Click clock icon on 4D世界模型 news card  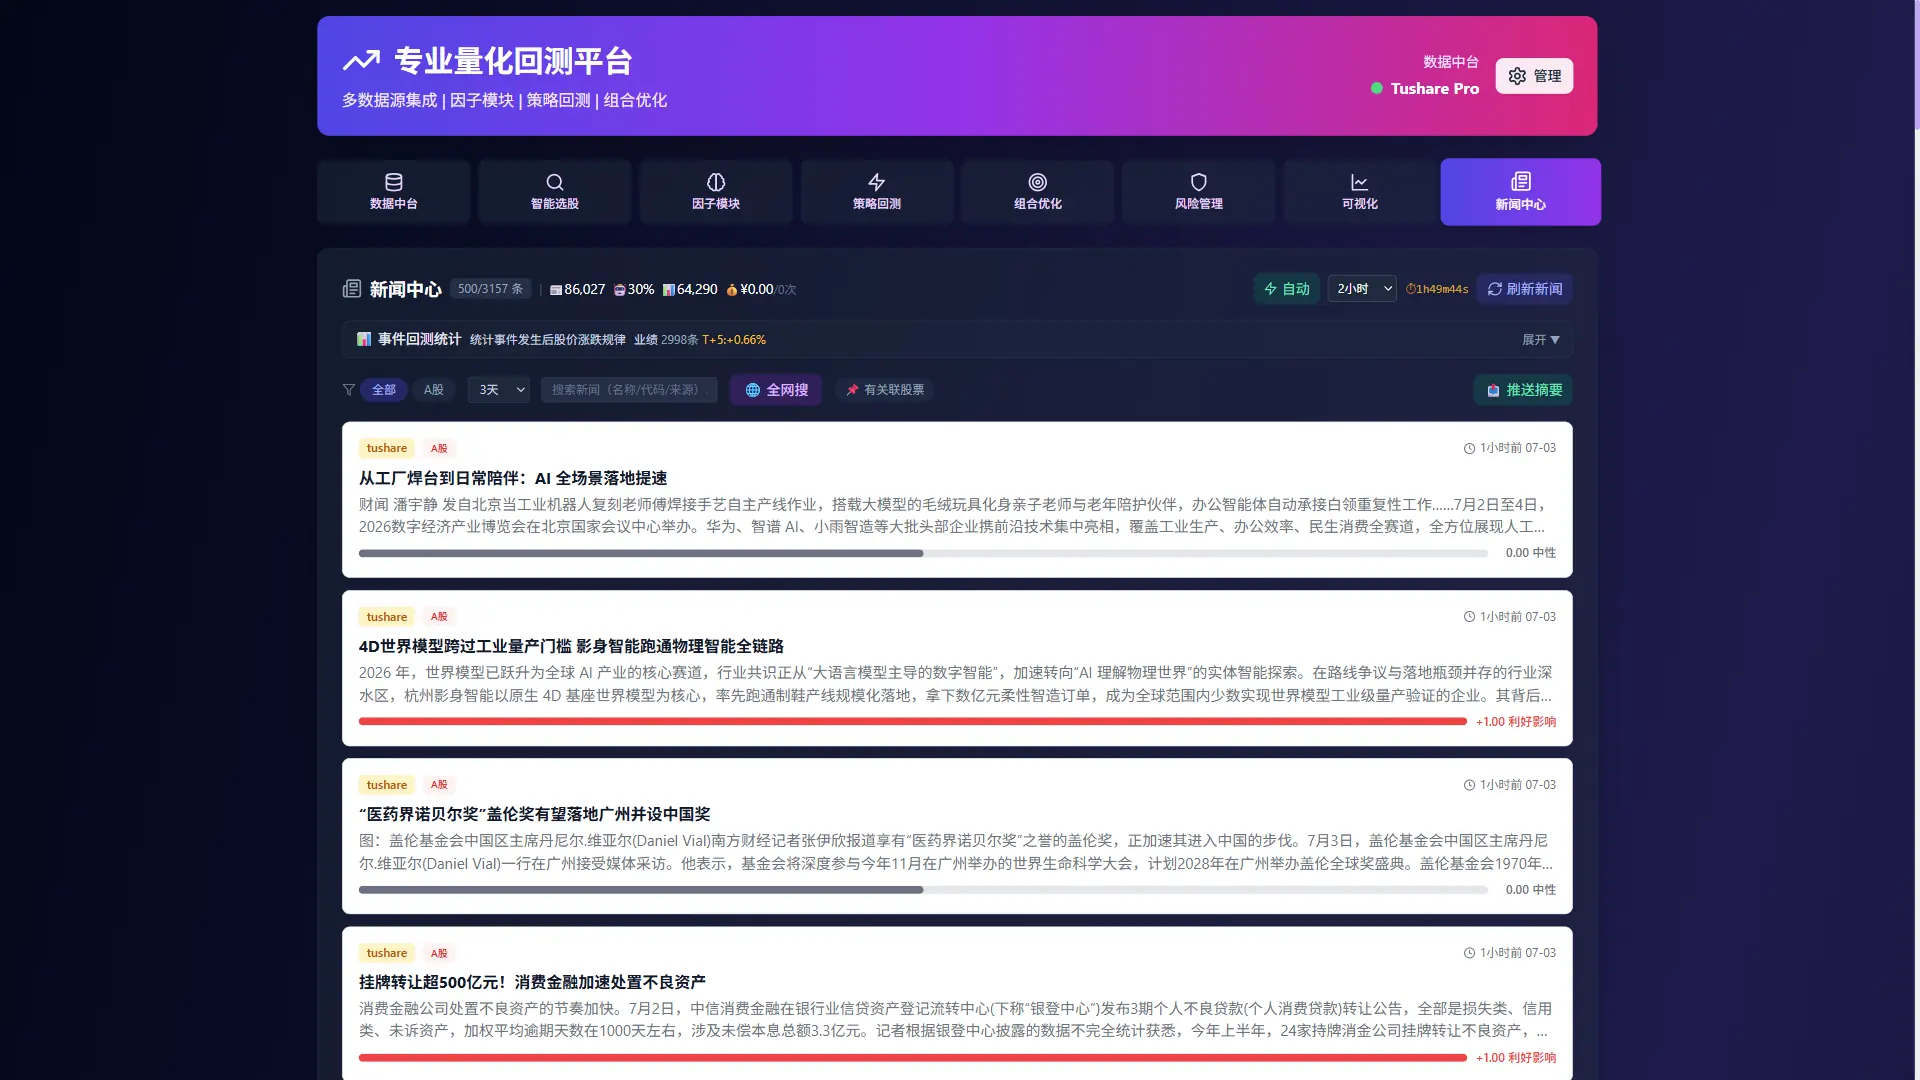pos(1469,617)
